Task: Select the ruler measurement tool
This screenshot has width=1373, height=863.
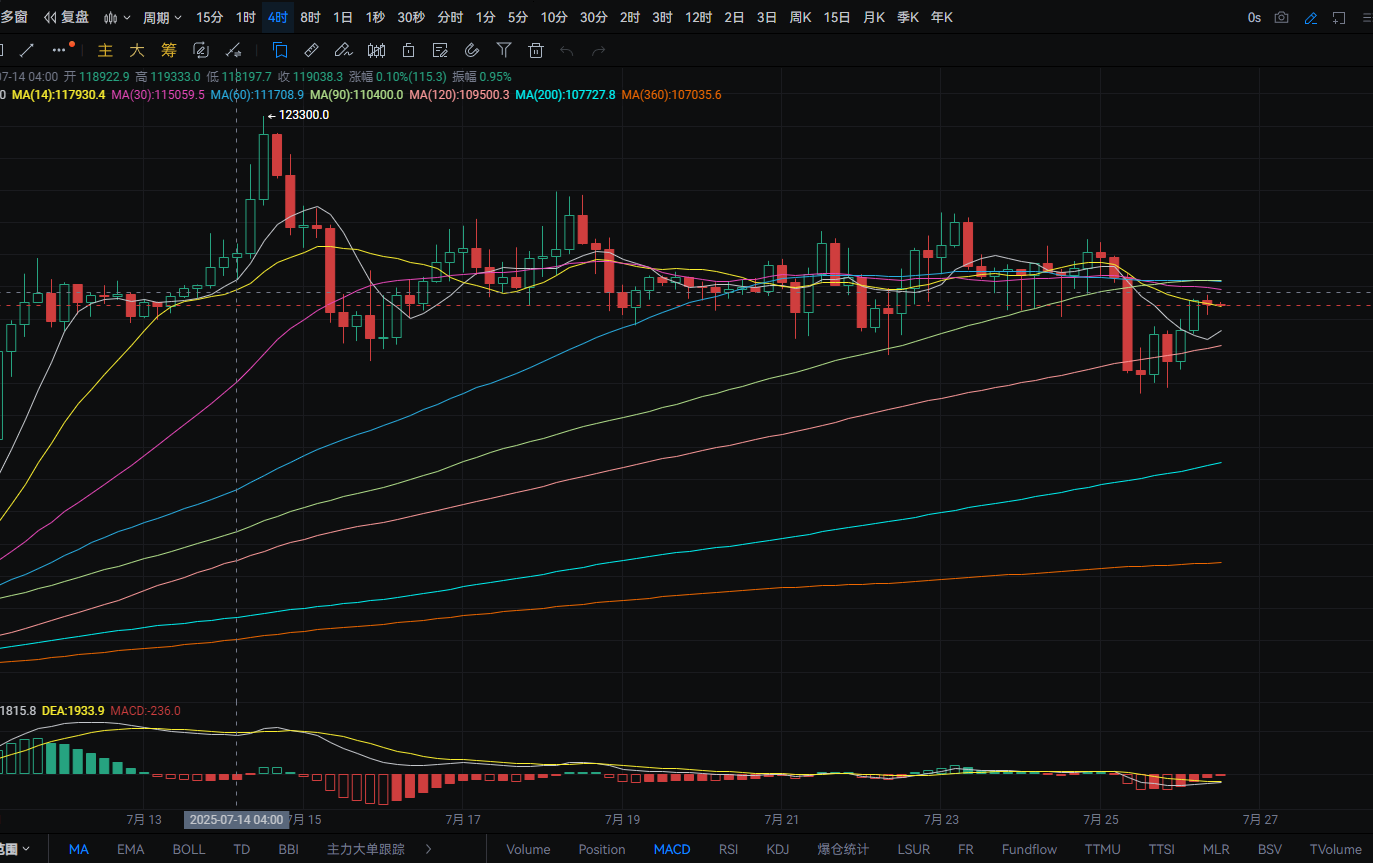Action: point(311,50)
